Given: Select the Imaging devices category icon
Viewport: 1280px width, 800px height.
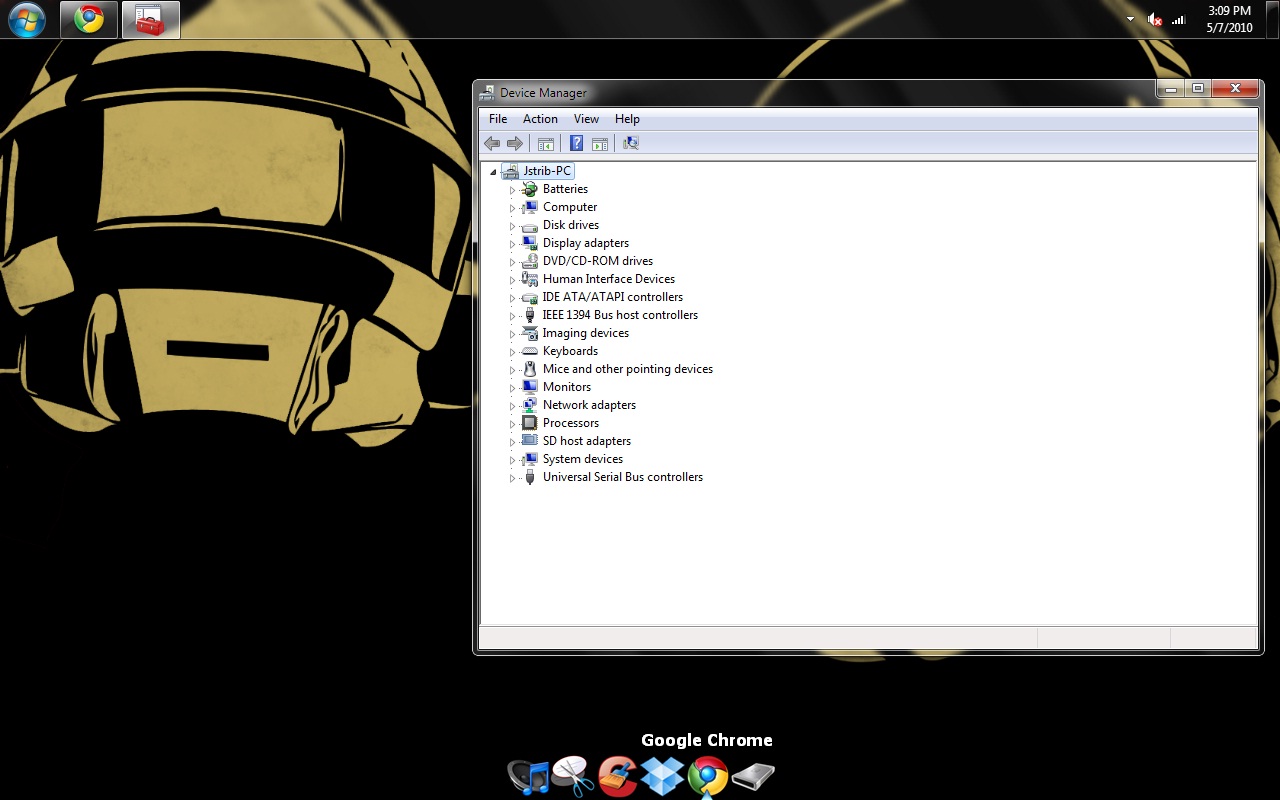Looking at the screenshot, I should click(x=529, y=333).
